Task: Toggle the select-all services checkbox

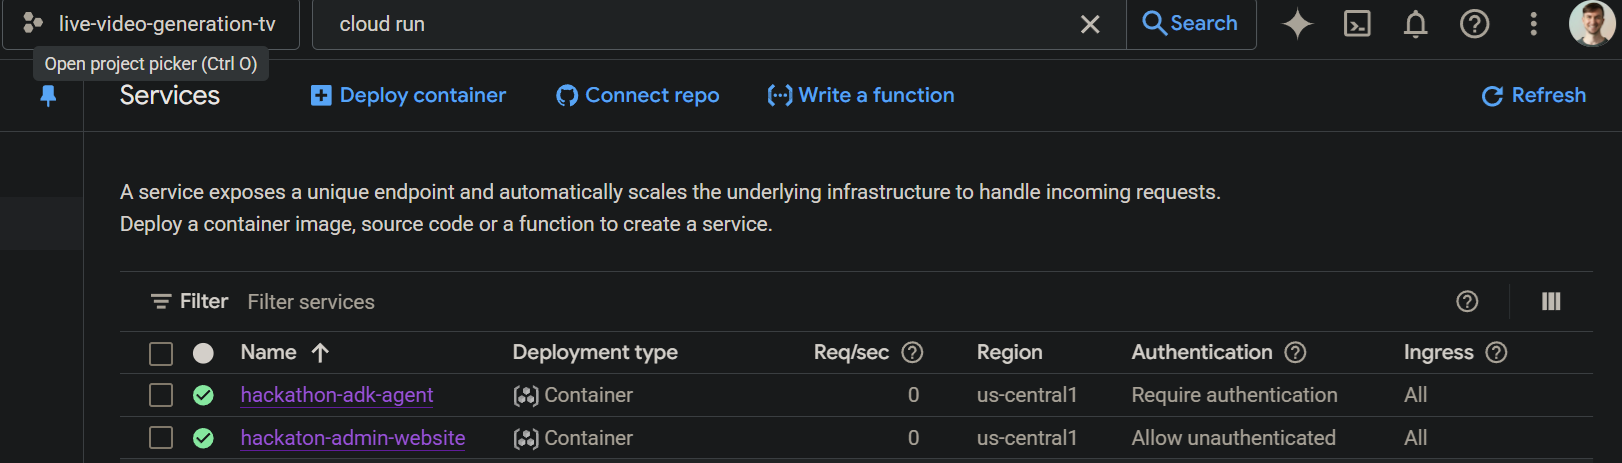Action: coord(161,353)
